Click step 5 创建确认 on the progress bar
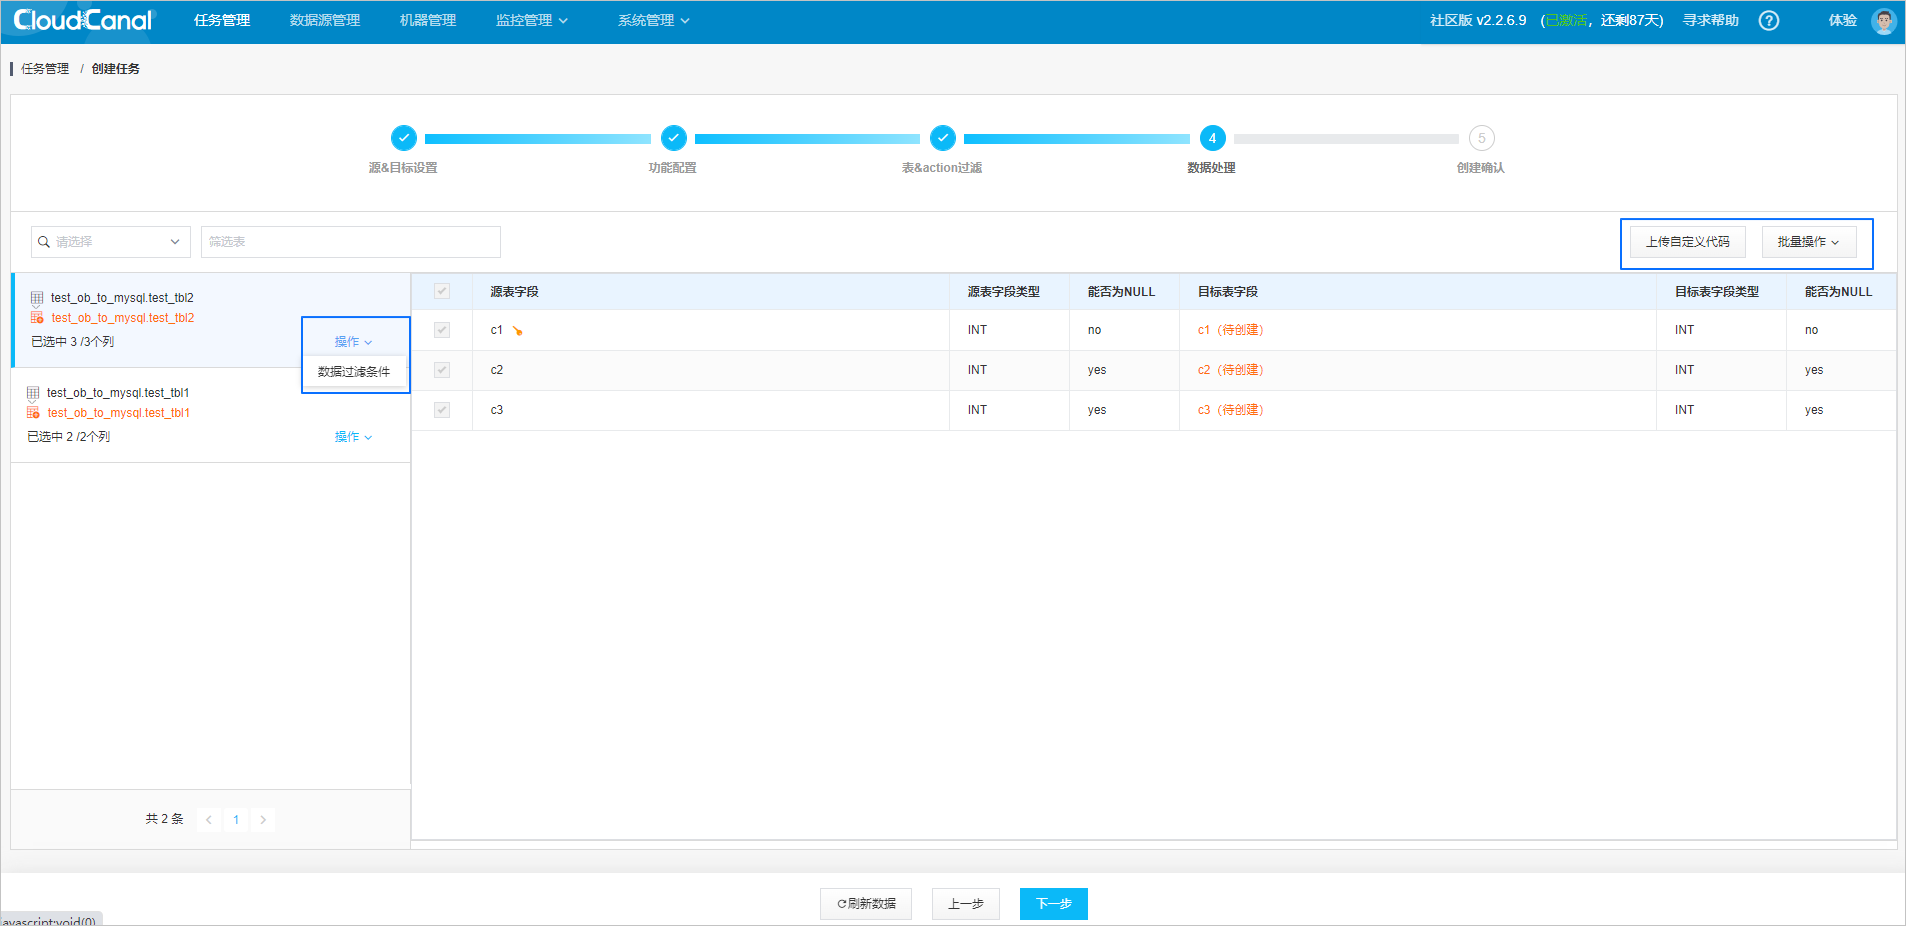This screenshot has height=926, width=1906. (1480, 138)
